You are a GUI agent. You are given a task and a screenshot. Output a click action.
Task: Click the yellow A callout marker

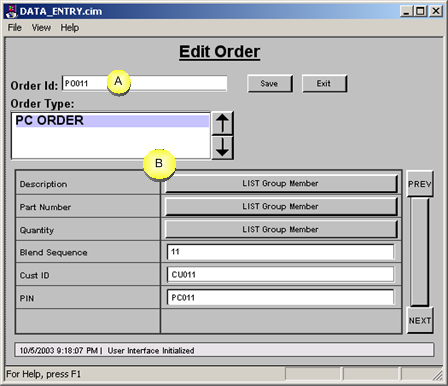click(118, 82)
